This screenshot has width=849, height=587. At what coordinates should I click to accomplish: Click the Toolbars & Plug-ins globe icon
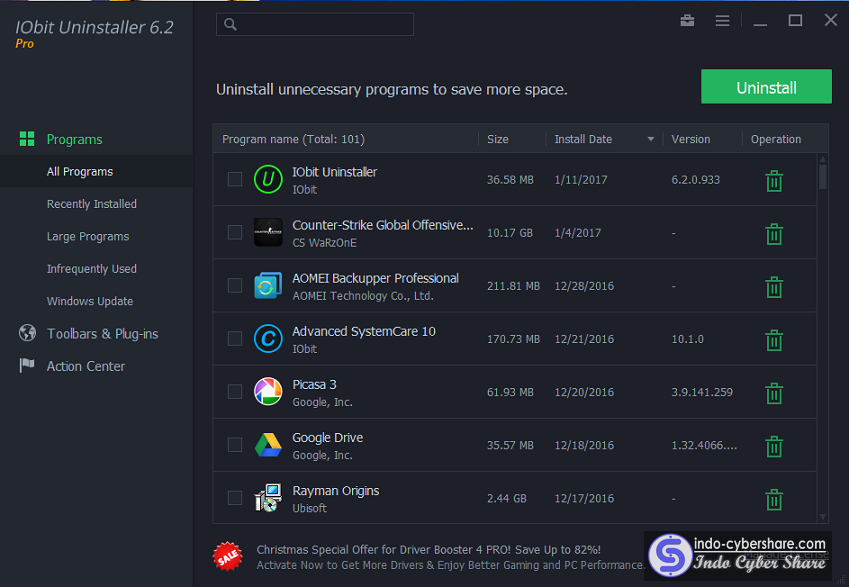(27, 332)
